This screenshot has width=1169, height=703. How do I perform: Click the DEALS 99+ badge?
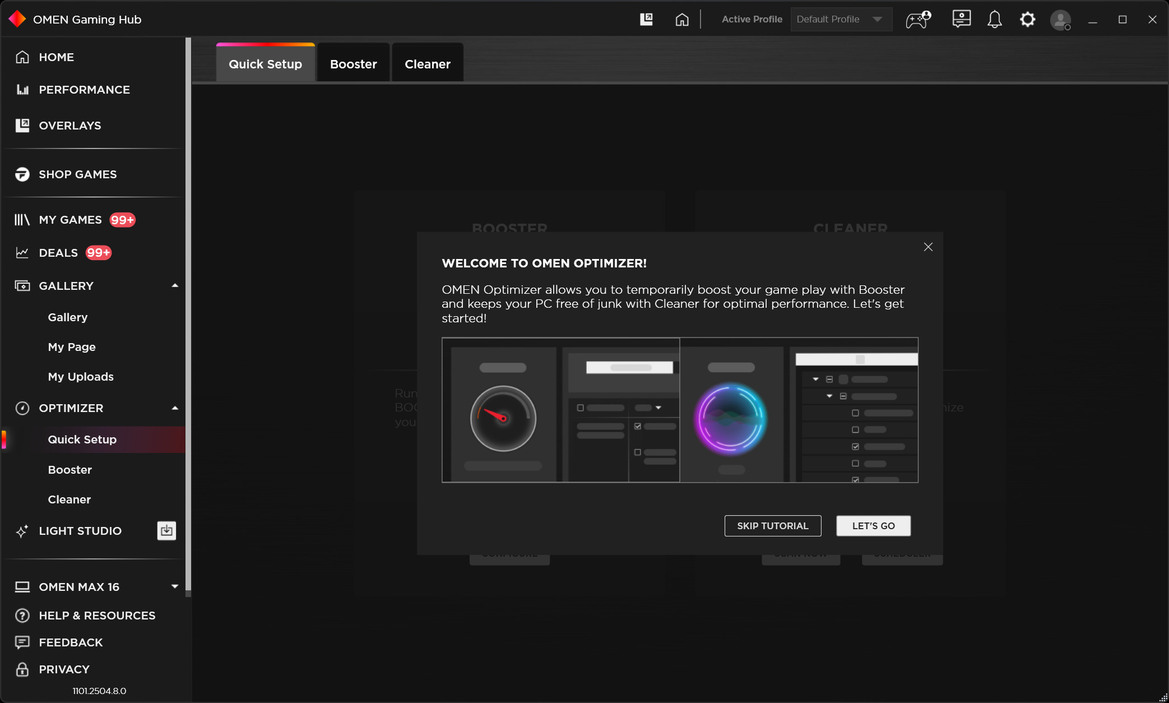pos(98,253)
